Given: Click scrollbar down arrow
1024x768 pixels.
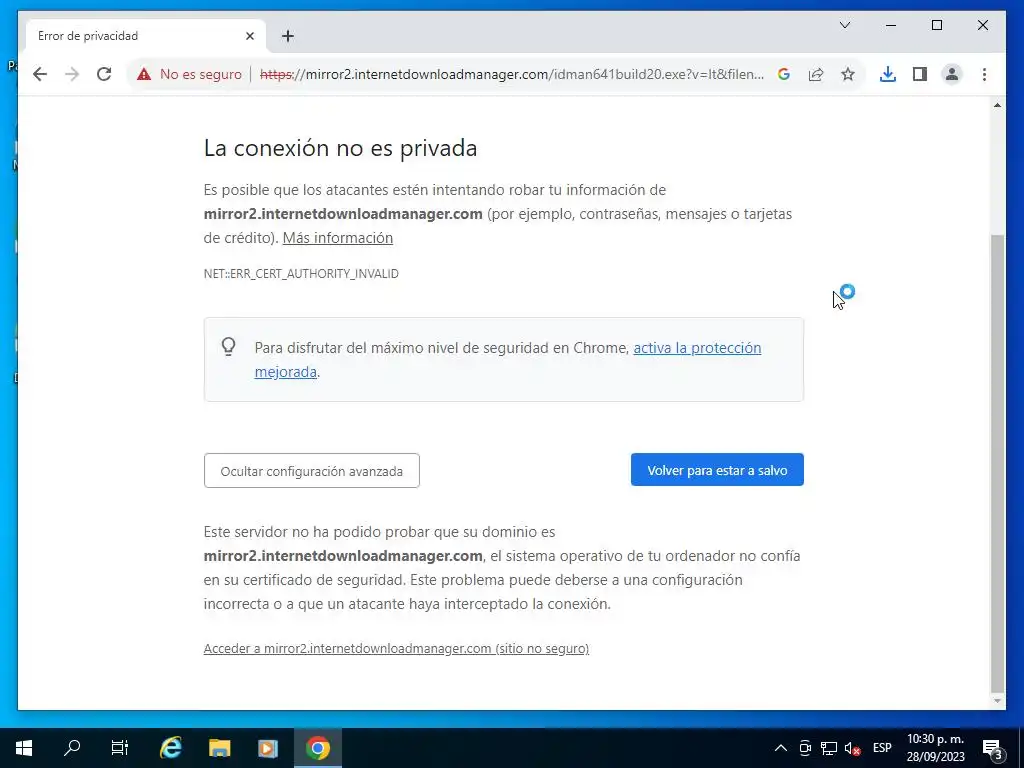Looking at the screenshot, I should (x=997, y=701).
